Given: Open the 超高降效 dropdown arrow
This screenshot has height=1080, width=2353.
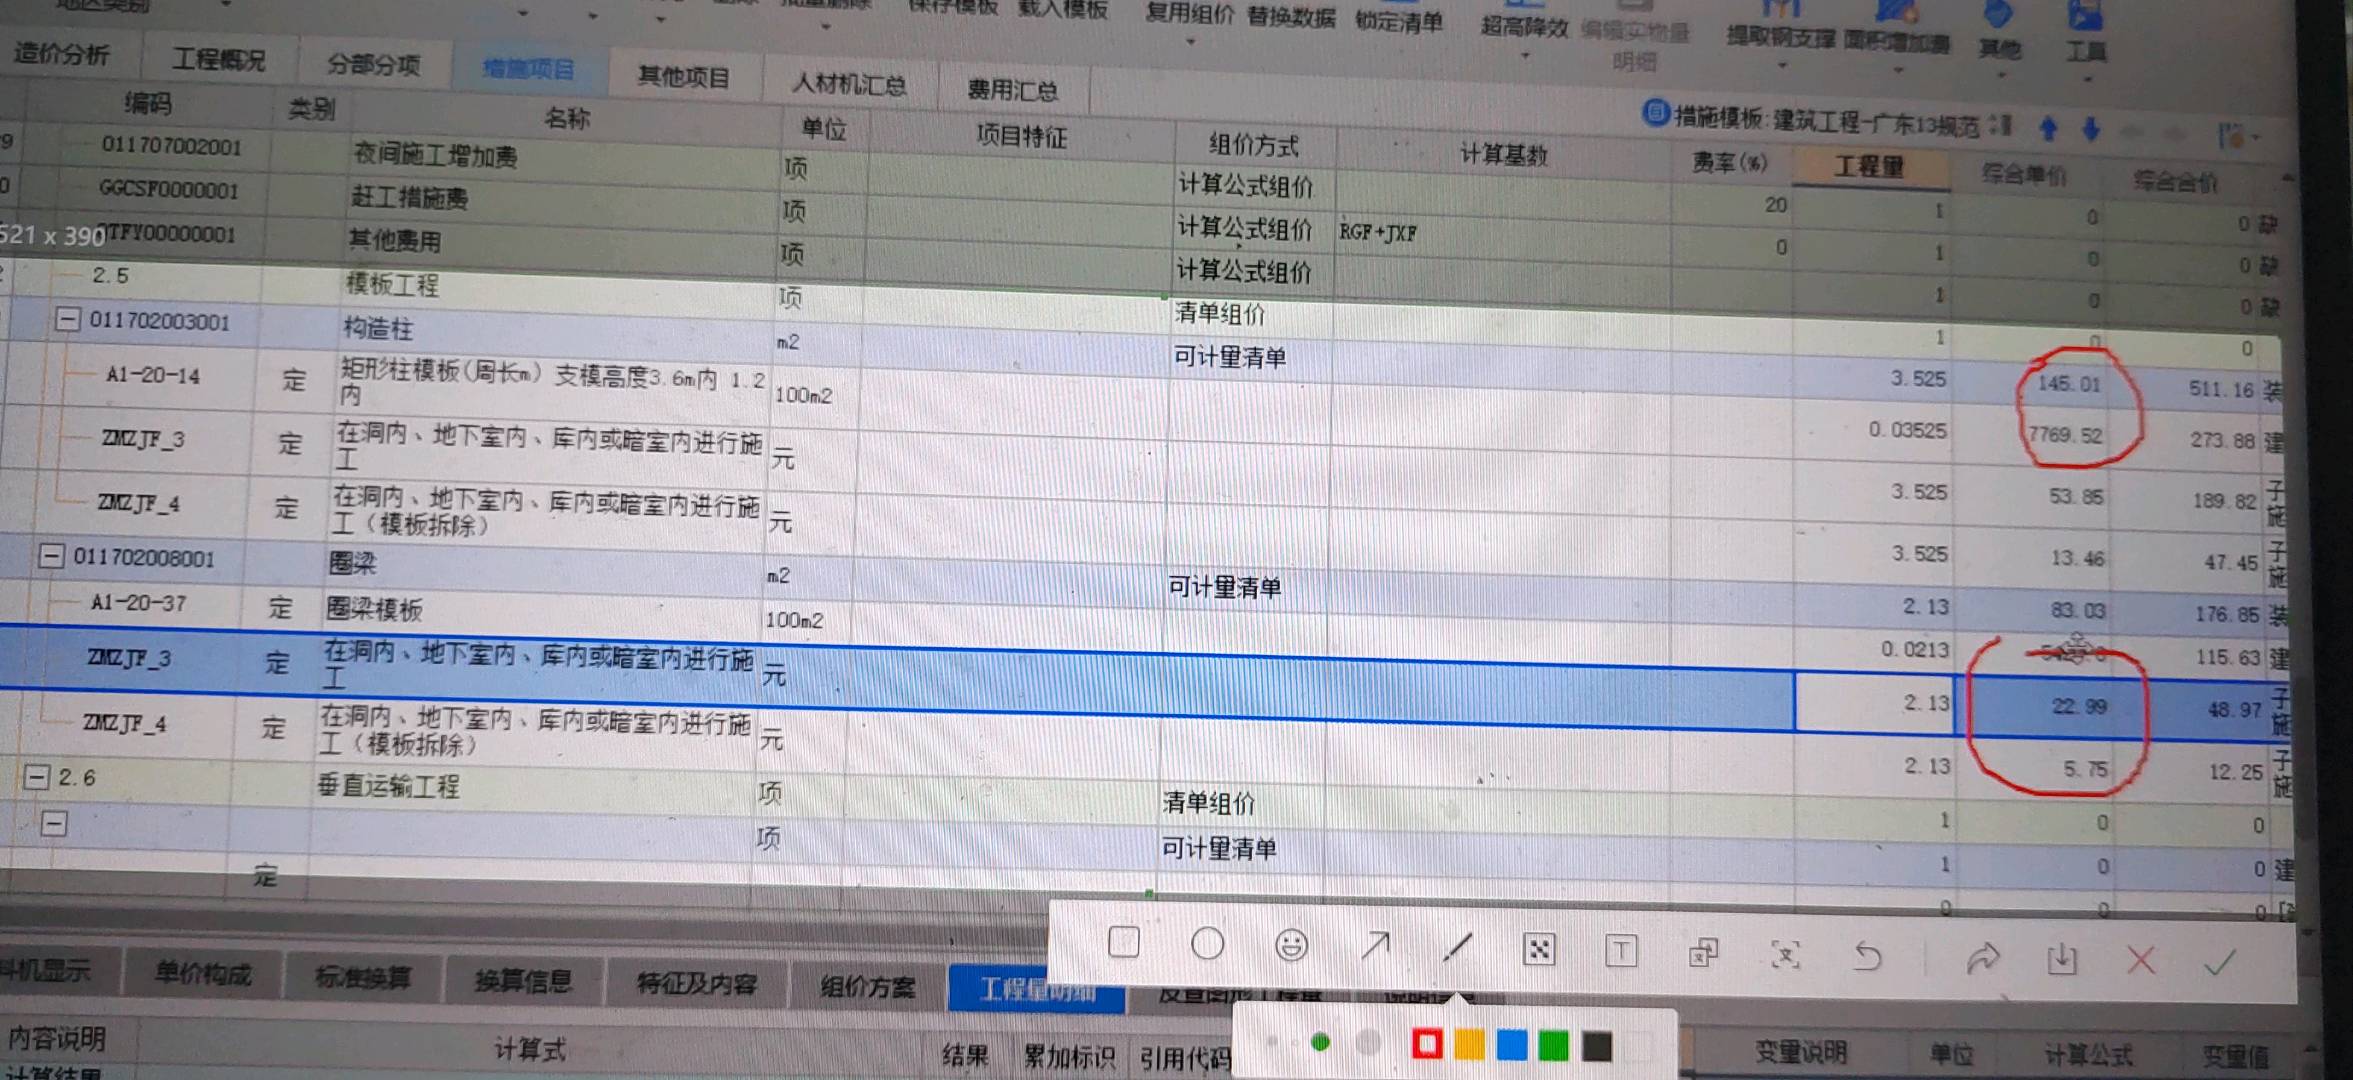Looking at the screenshot, I should (1525, 56).
